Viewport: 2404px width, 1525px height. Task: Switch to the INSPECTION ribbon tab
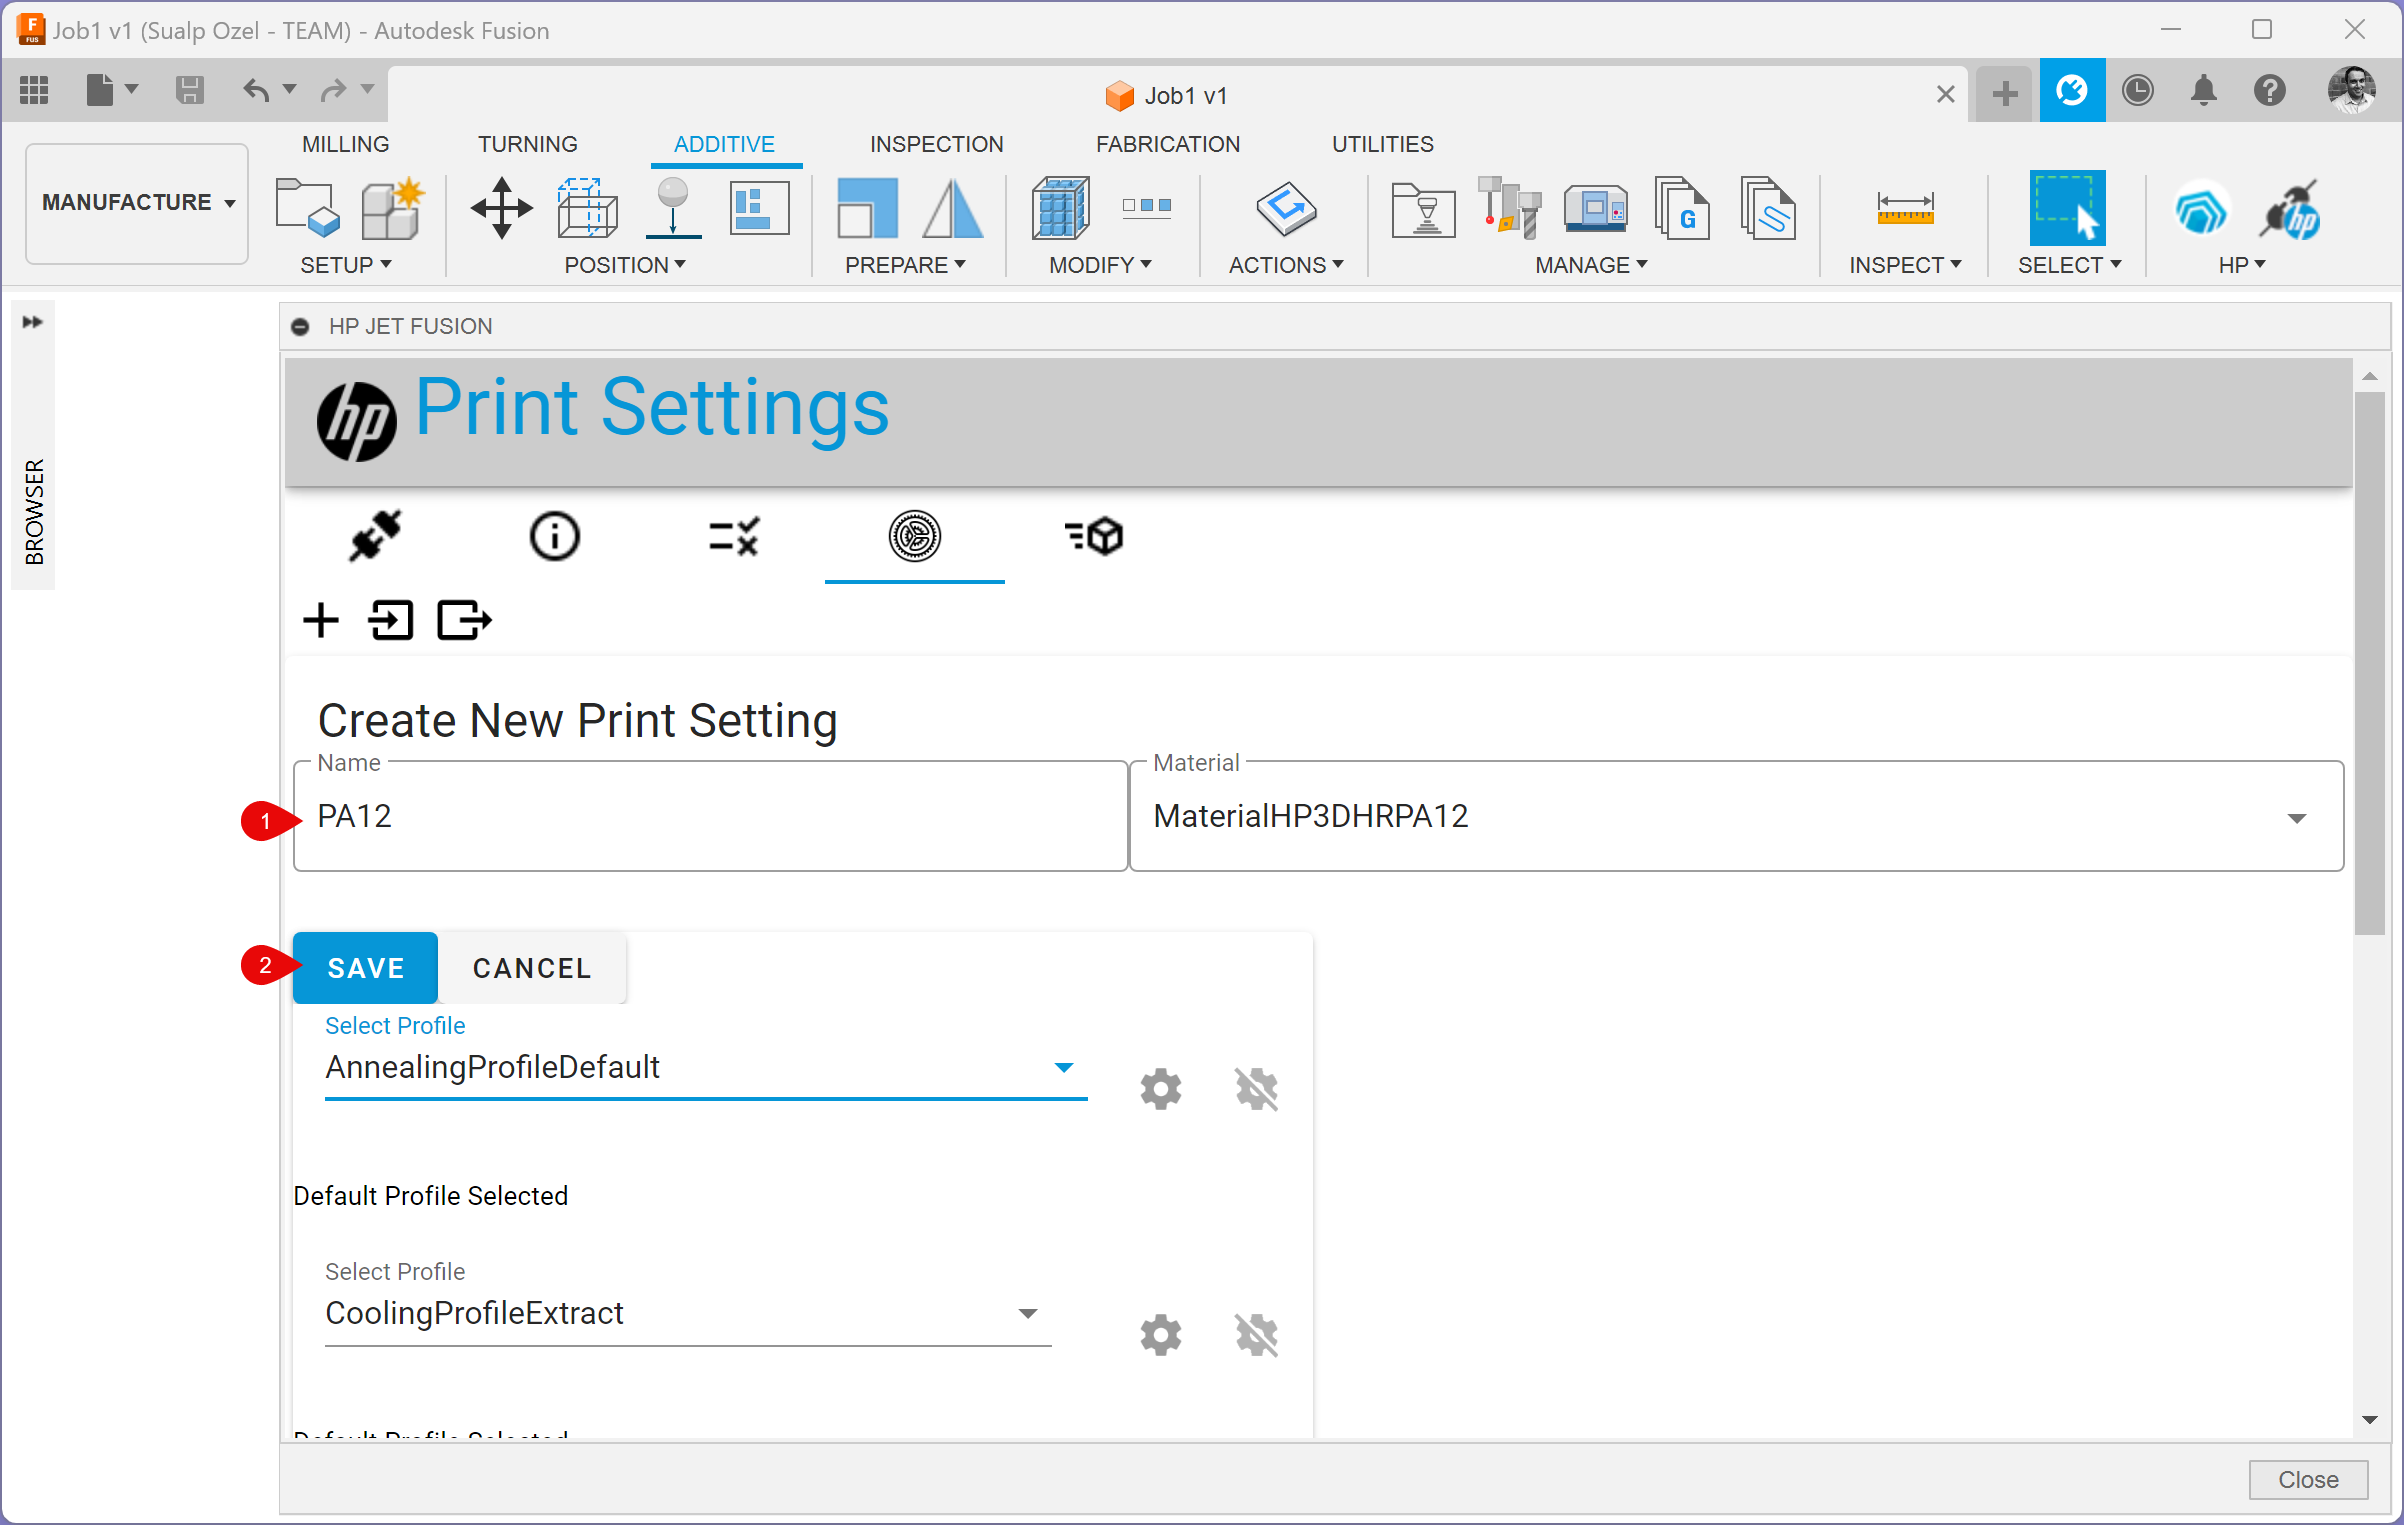[x=936, y=144]
